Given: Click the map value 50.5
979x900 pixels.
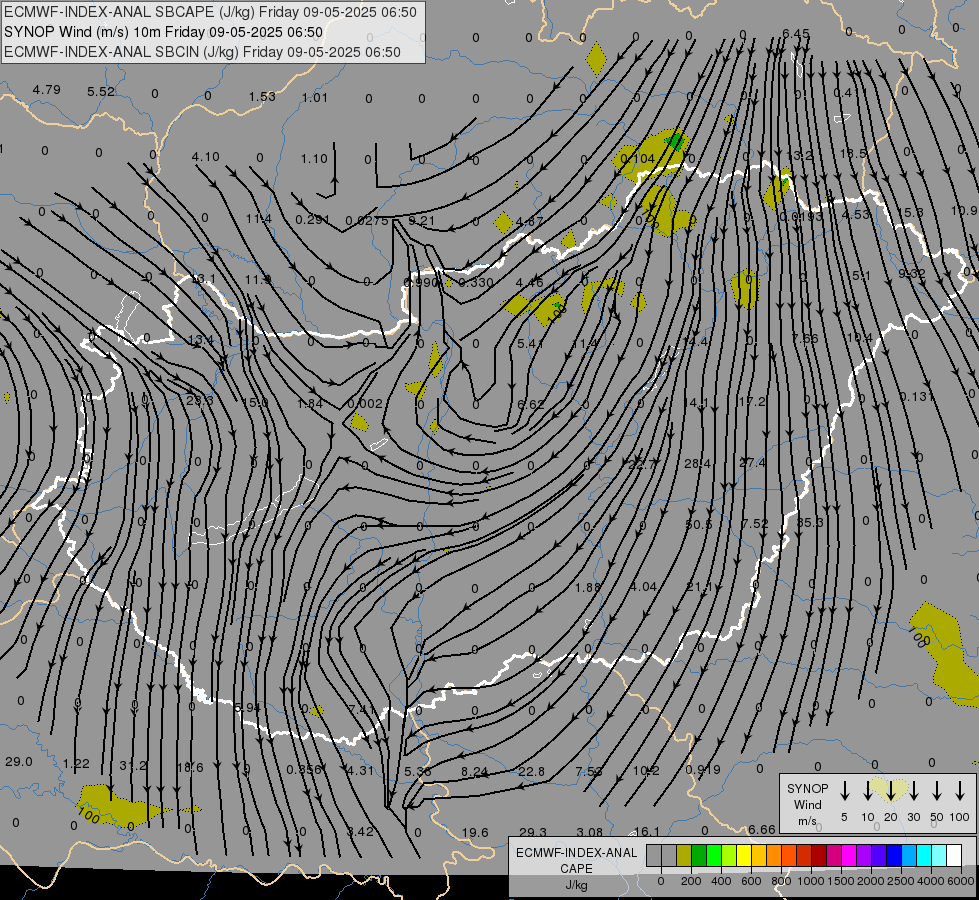Looking at the screenshot, I should [x=699, y=524].
